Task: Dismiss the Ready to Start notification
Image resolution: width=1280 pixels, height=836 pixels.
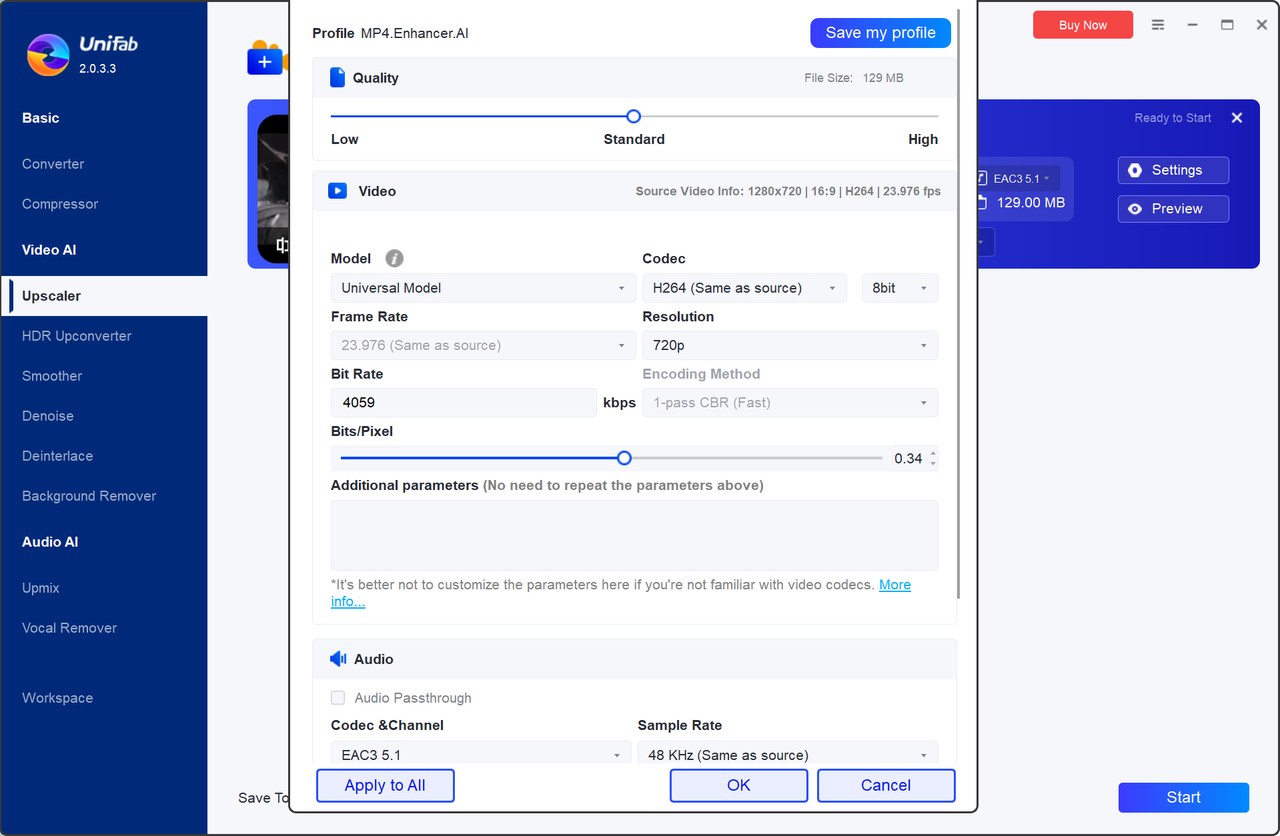Action: click(1237, 117)
